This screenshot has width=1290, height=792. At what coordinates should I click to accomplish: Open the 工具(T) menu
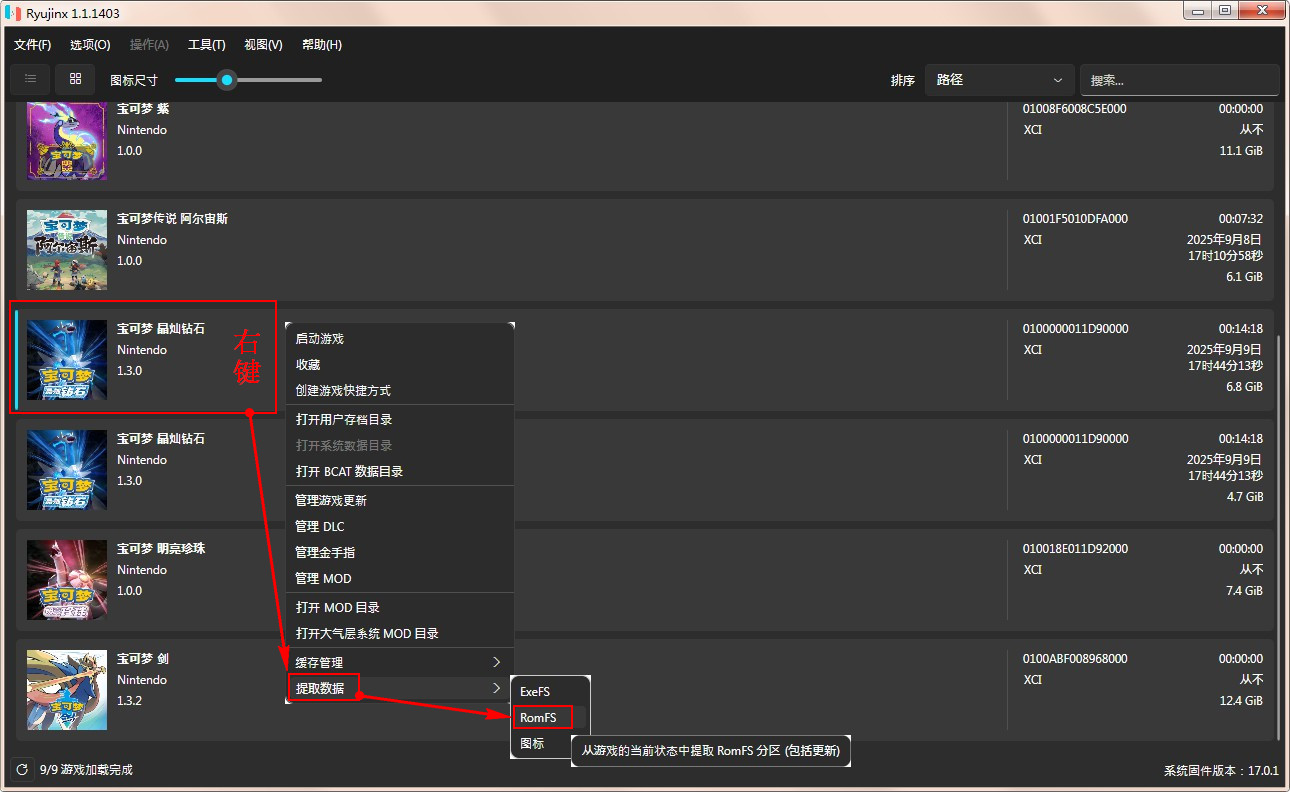click(x=207, y=45)
